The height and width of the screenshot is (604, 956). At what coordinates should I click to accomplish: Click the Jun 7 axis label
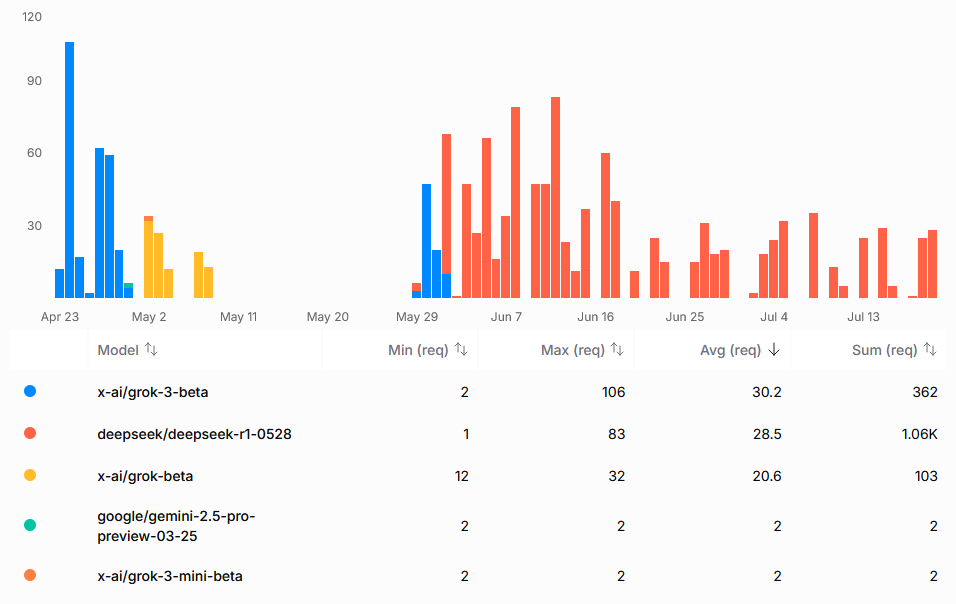coord(506,317)
